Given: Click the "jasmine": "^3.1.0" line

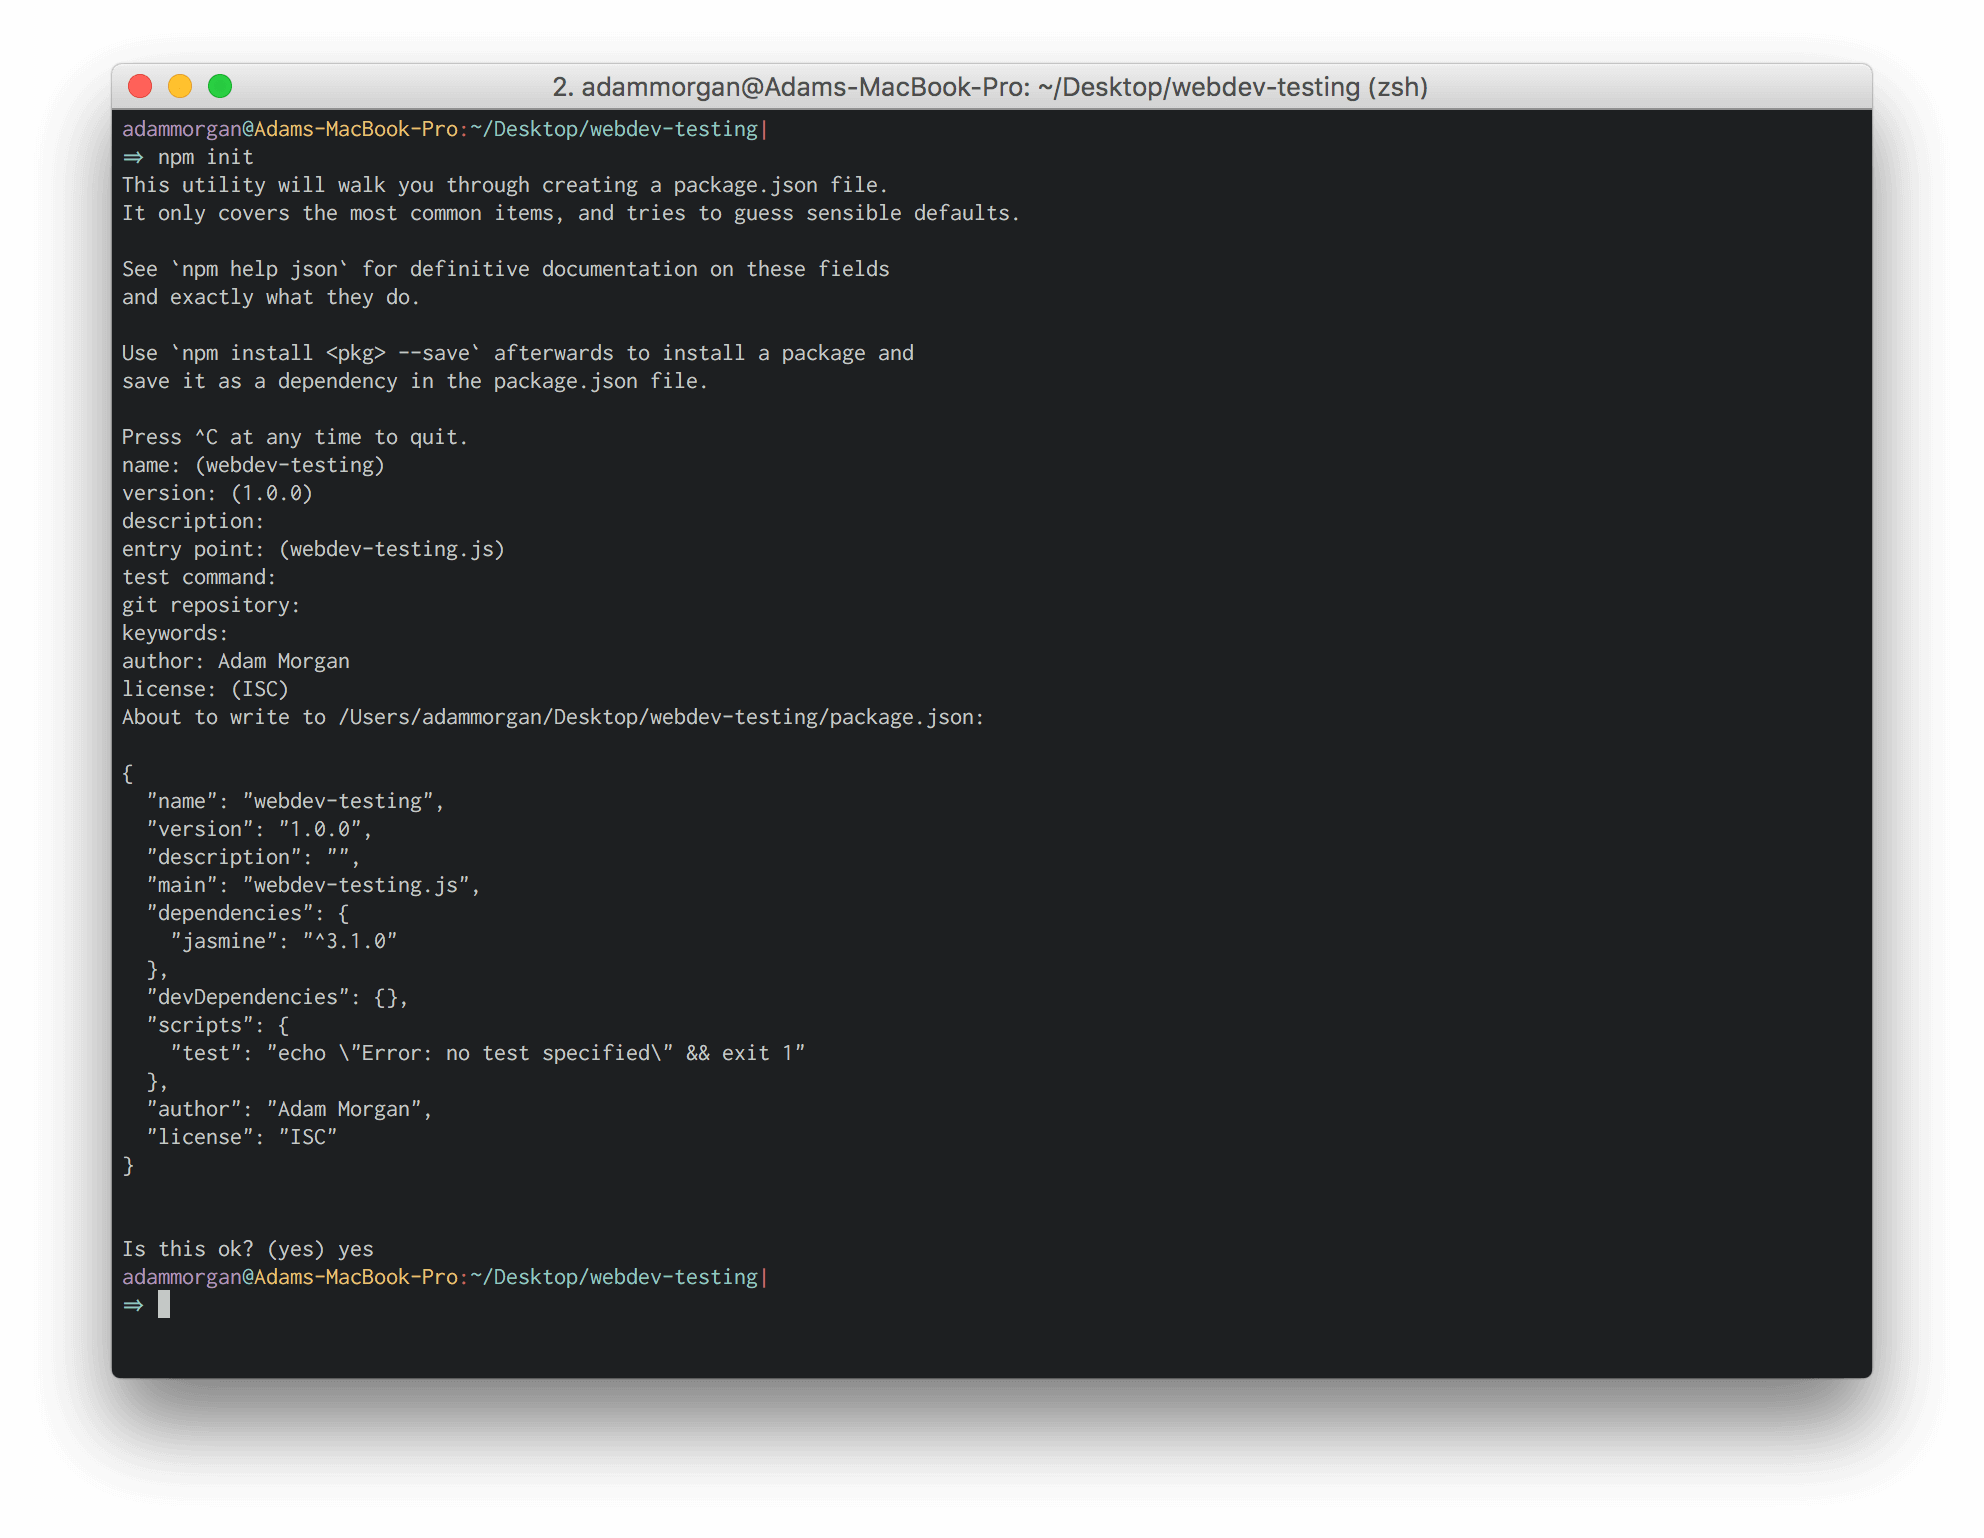Looking at the screenshot, I should click(284, 941).
